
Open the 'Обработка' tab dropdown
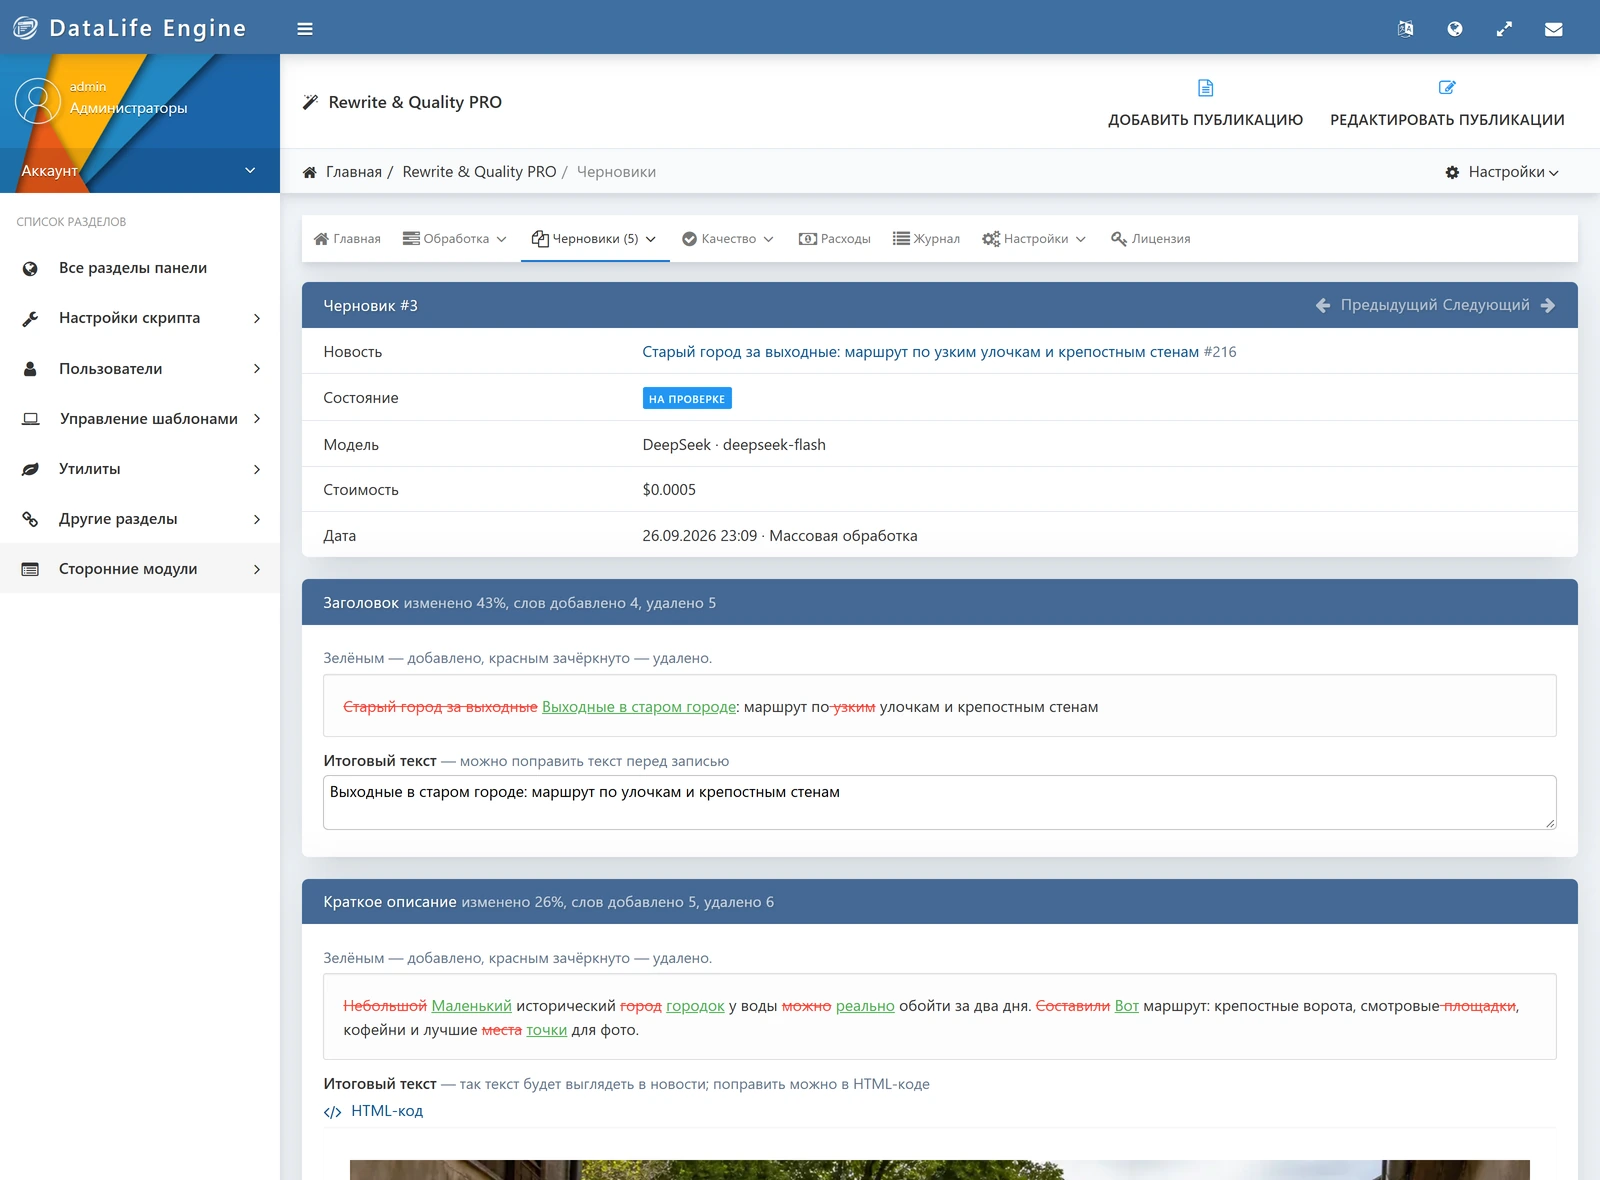coord(455,239)
